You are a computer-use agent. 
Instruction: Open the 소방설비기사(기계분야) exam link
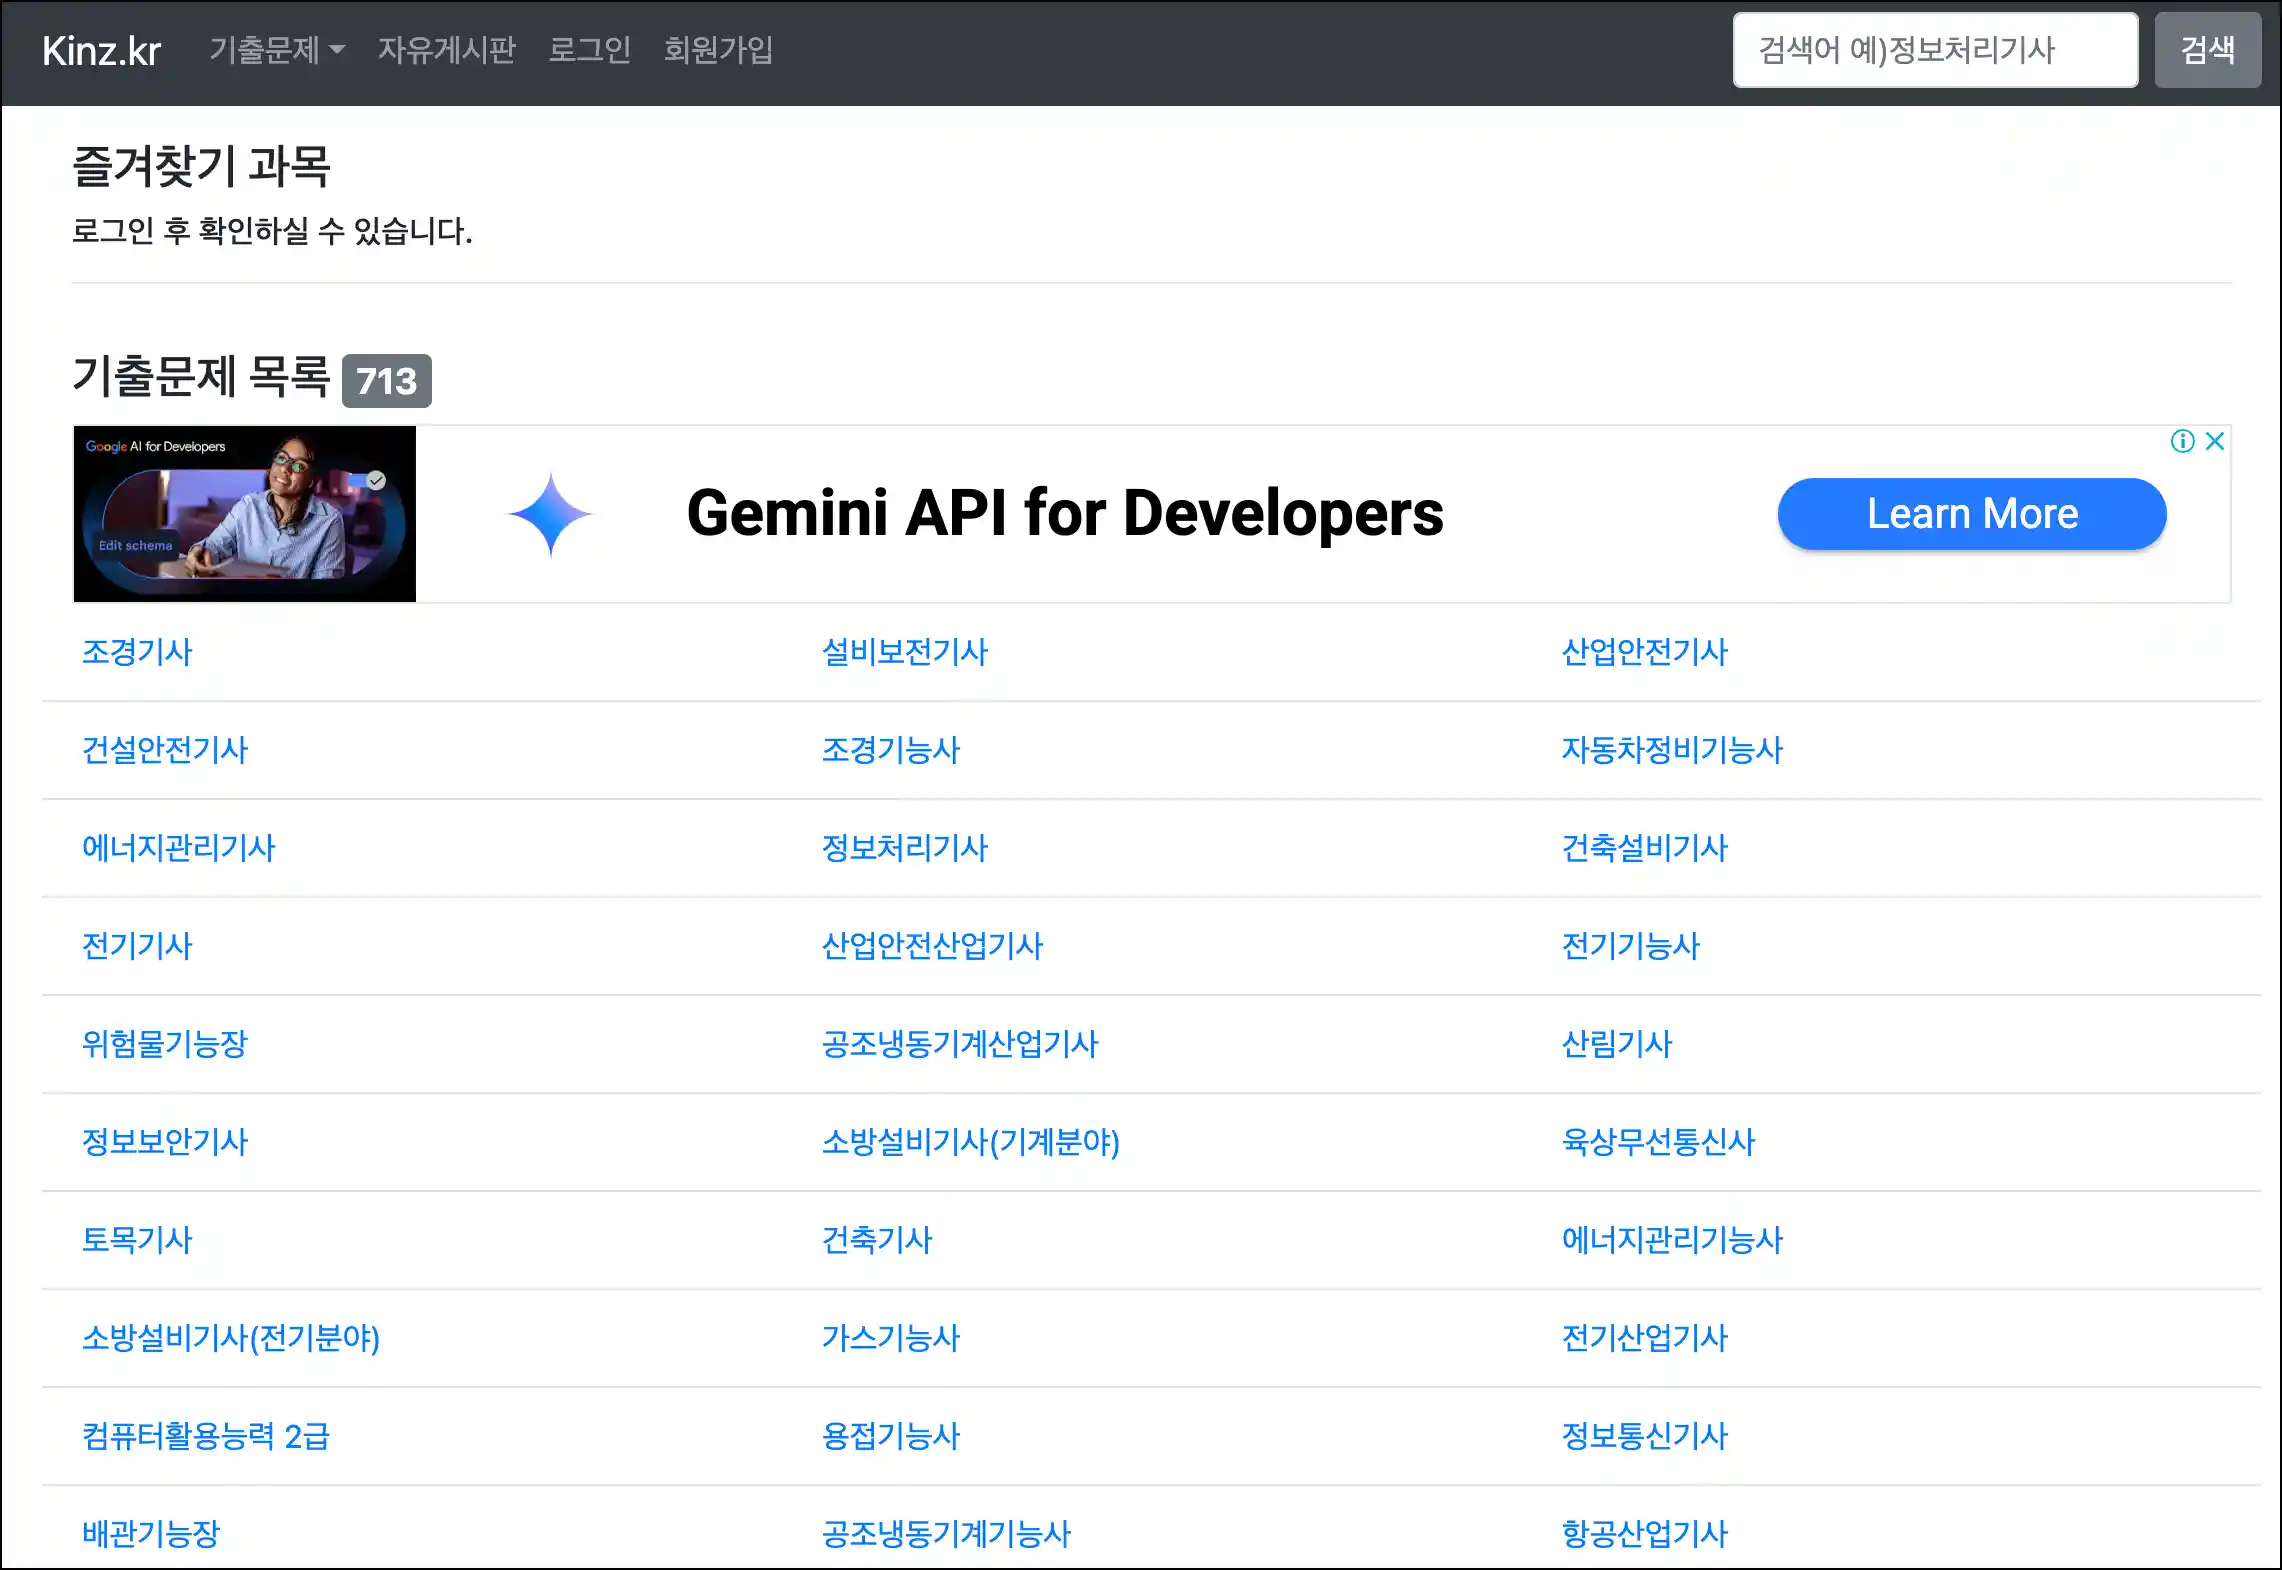click(x=971, y=1142)
